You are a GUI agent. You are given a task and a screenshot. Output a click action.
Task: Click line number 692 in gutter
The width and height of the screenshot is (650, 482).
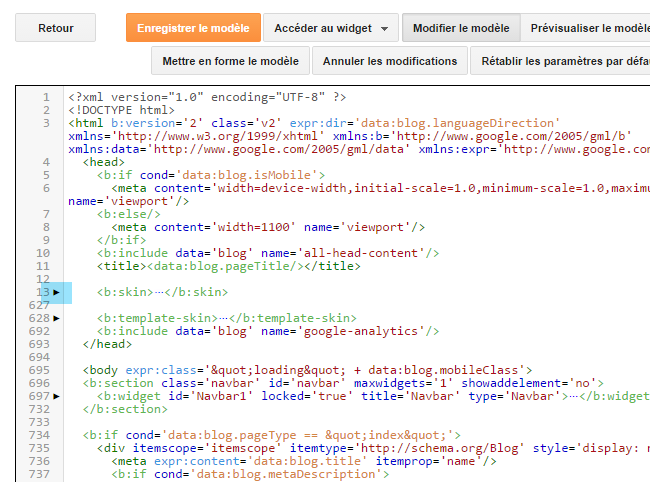[x=39, y=332]
